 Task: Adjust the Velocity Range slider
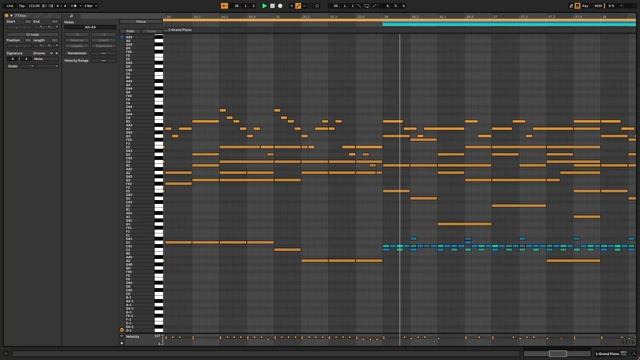point(103,60)
